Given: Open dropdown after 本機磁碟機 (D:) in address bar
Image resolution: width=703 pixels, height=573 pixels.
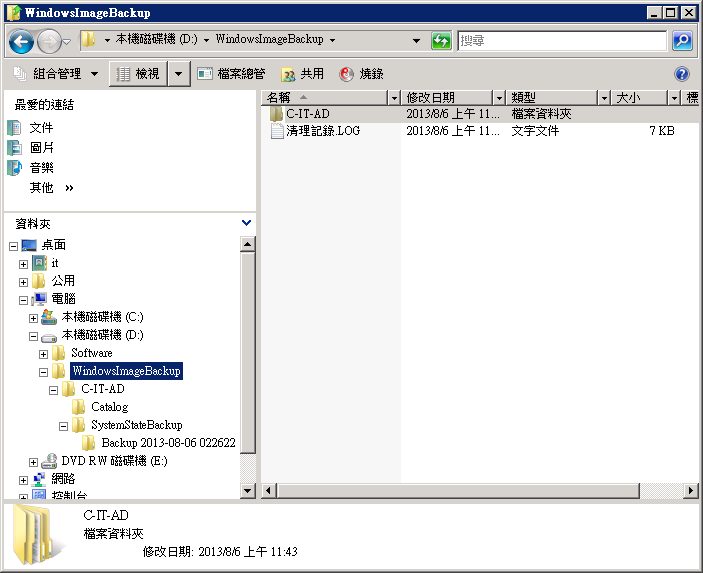Looking at the screenshot, I should tap(206, 40).
